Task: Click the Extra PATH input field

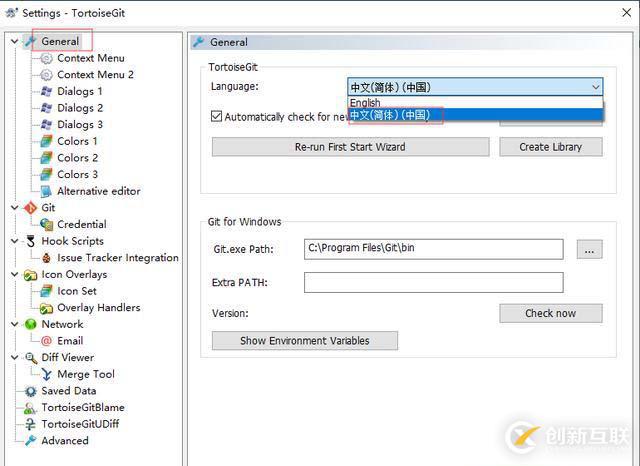Action: point(433,283)
